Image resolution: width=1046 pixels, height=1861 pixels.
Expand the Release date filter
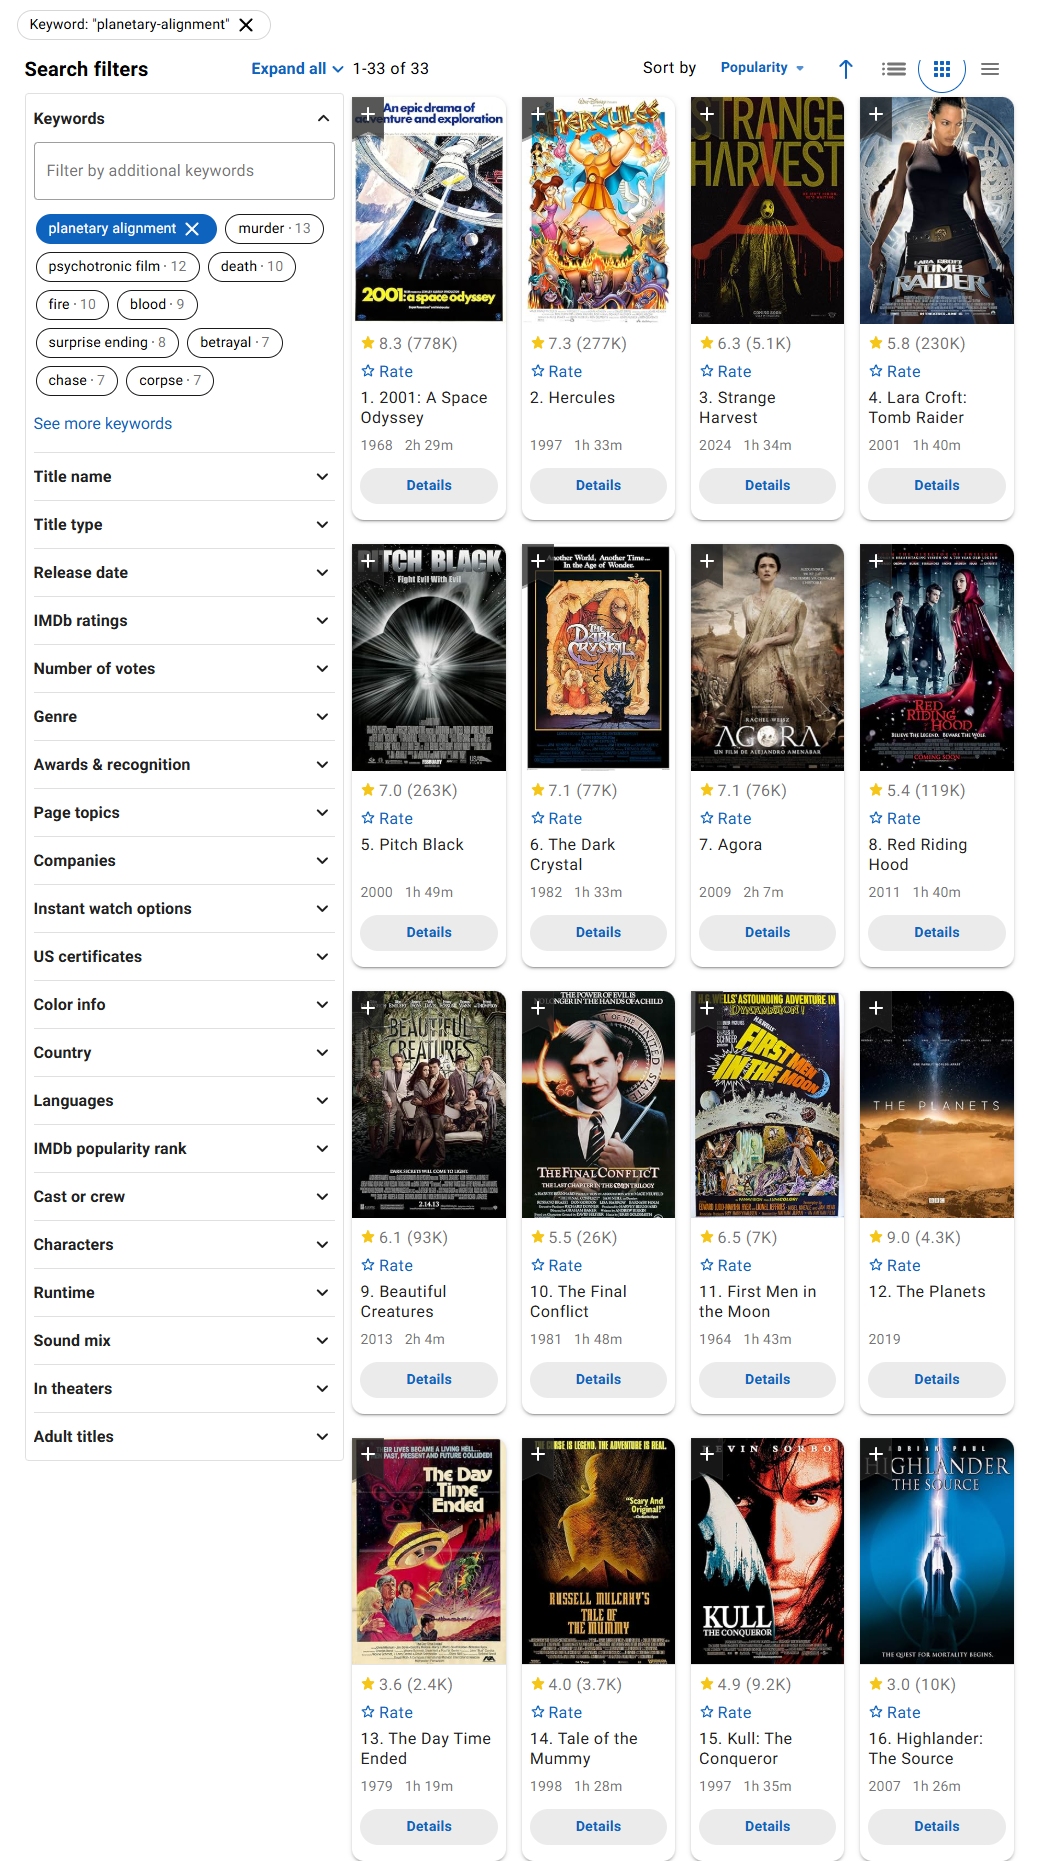181,573
